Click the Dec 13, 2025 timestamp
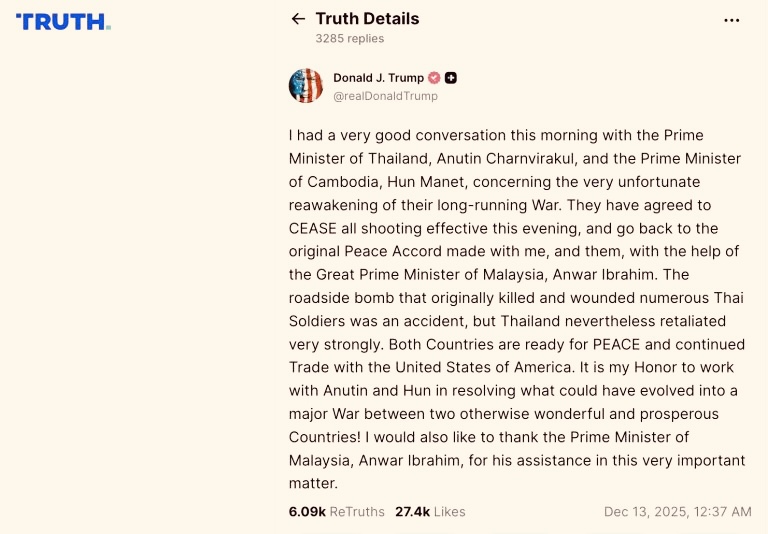 (x=677, y=511)
